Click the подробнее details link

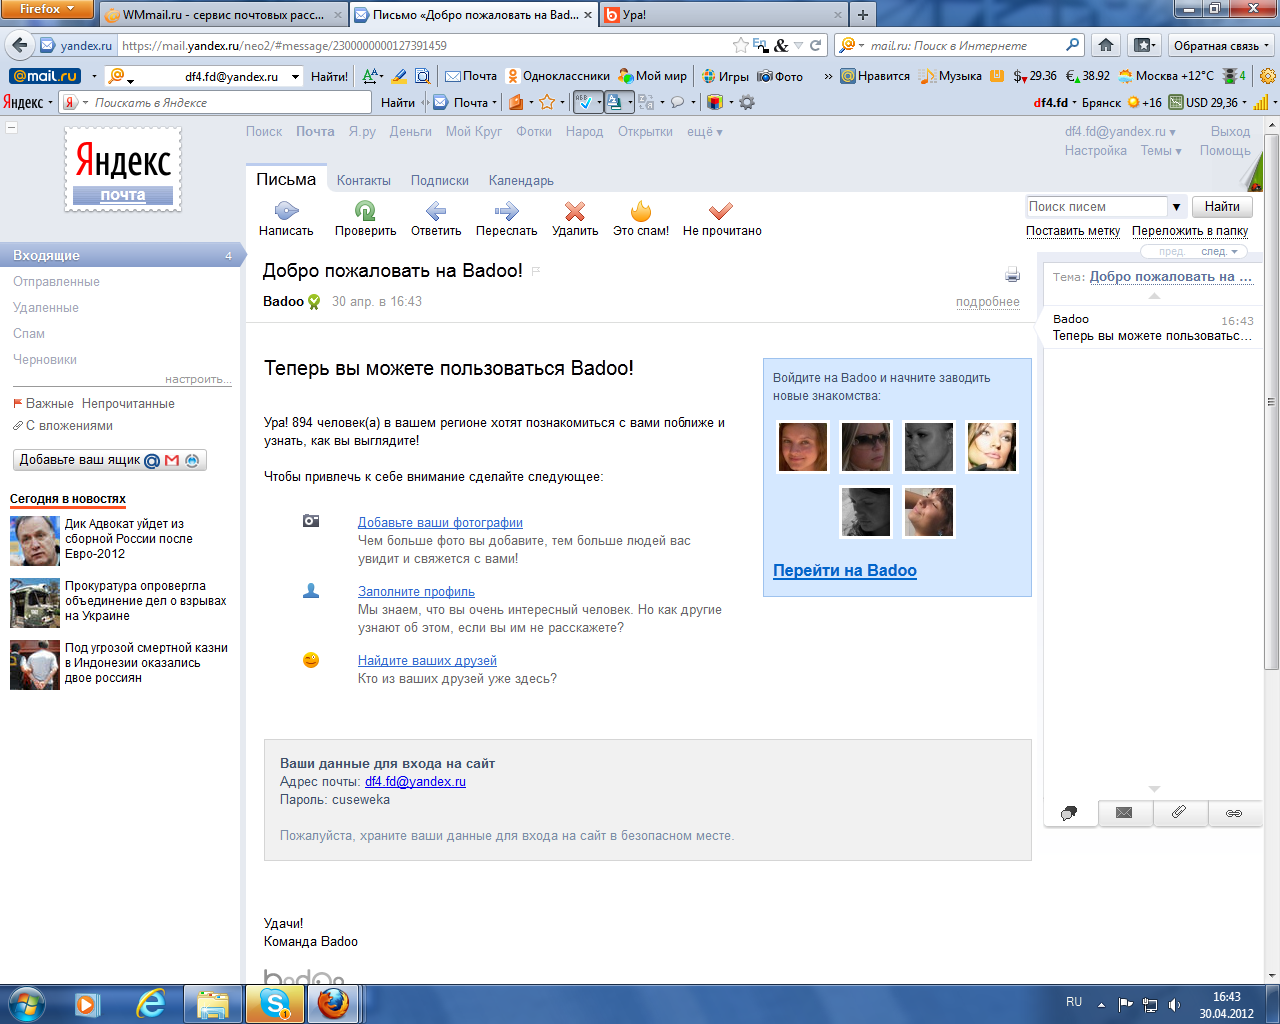(988, 302)
